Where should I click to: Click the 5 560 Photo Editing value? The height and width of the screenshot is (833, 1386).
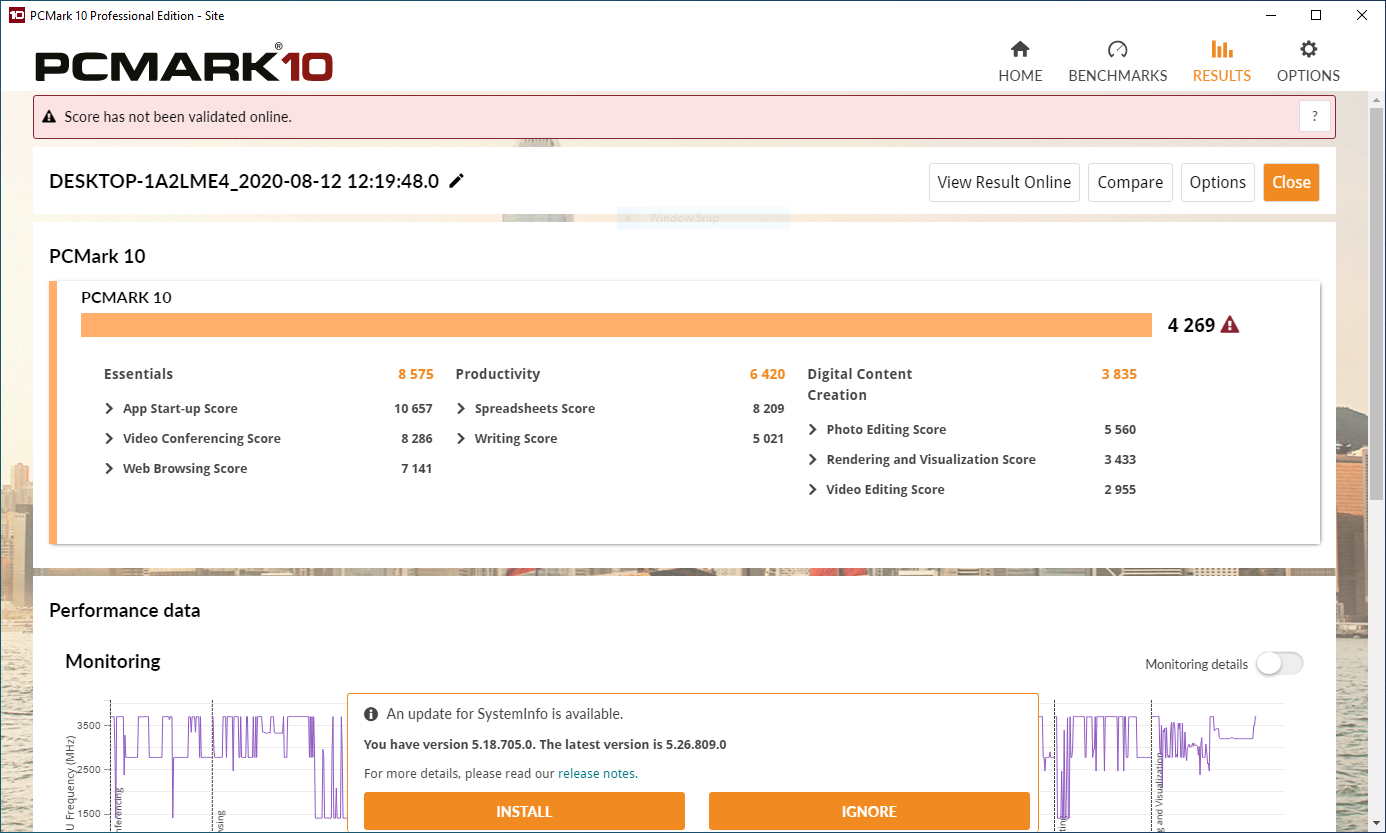1120,429
